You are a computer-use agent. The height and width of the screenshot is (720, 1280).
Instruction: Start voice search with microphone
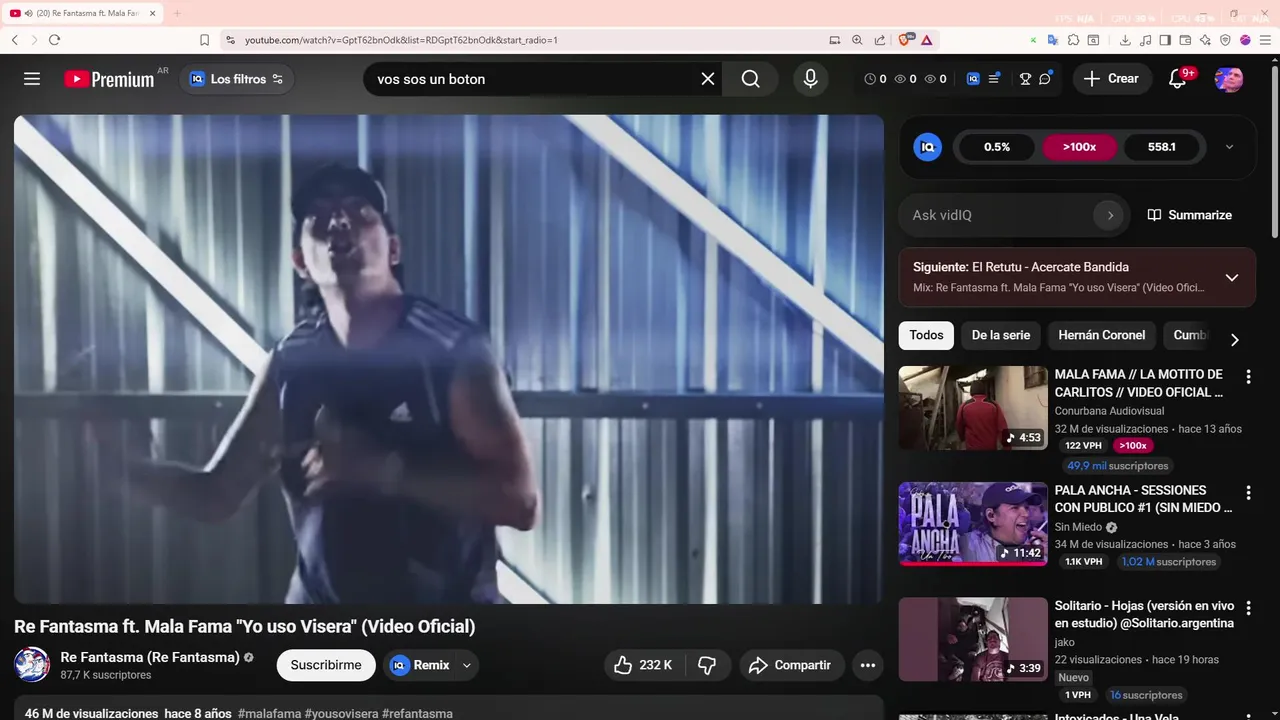[x=811, y=79]
